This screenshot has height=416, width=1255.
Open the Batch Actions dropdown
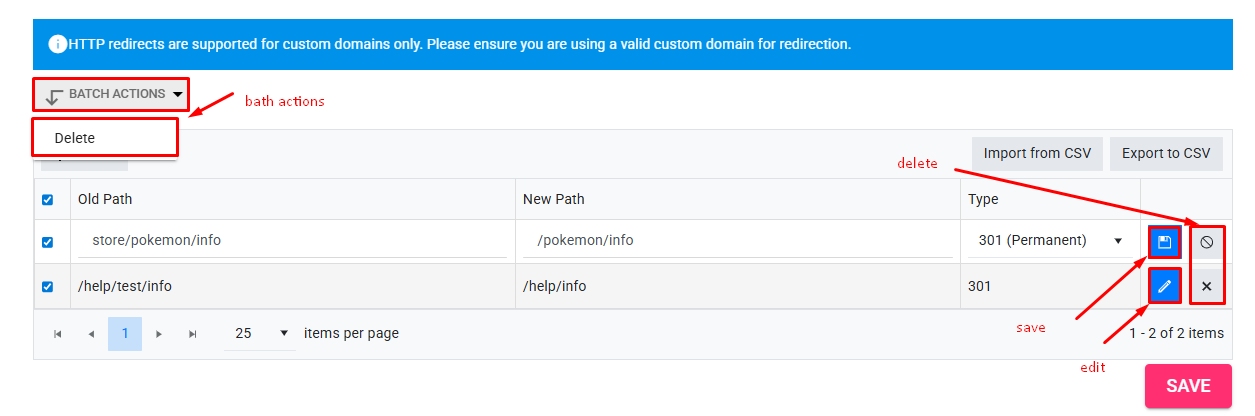[111, 94]
